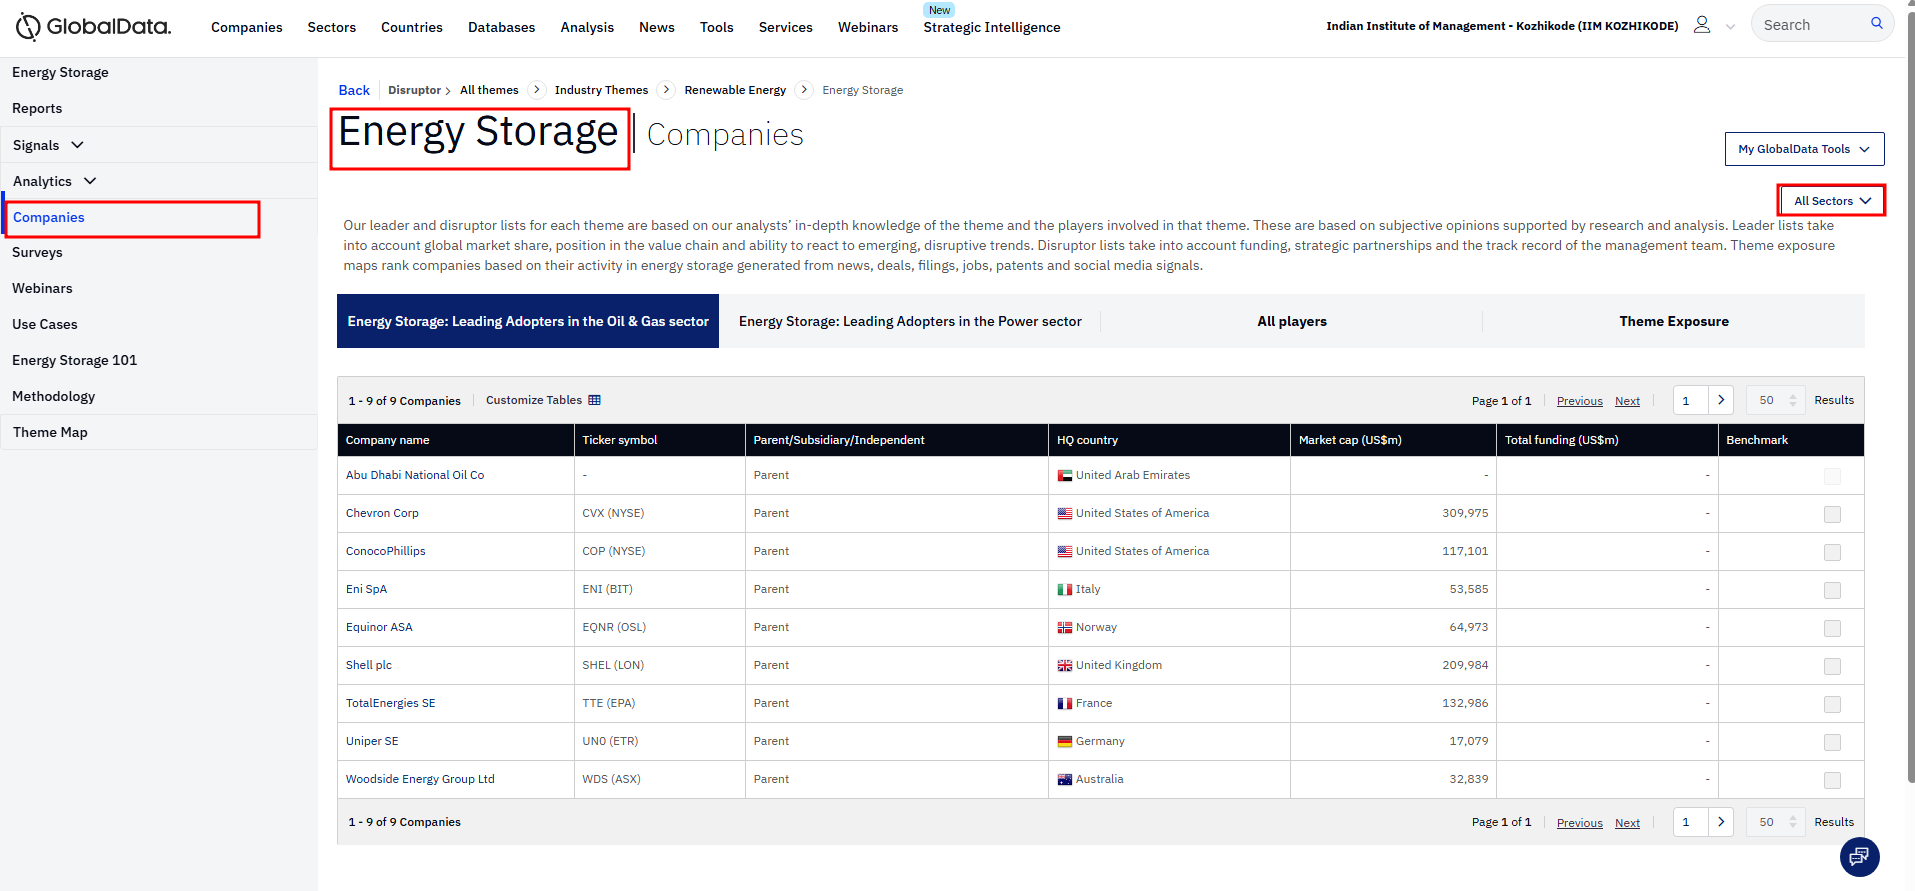Switch to the Theme Exposure tab
Image resolution: width=1915 pixels, height=891 pixels.
pyautogui.click(x=1673, y=321)
